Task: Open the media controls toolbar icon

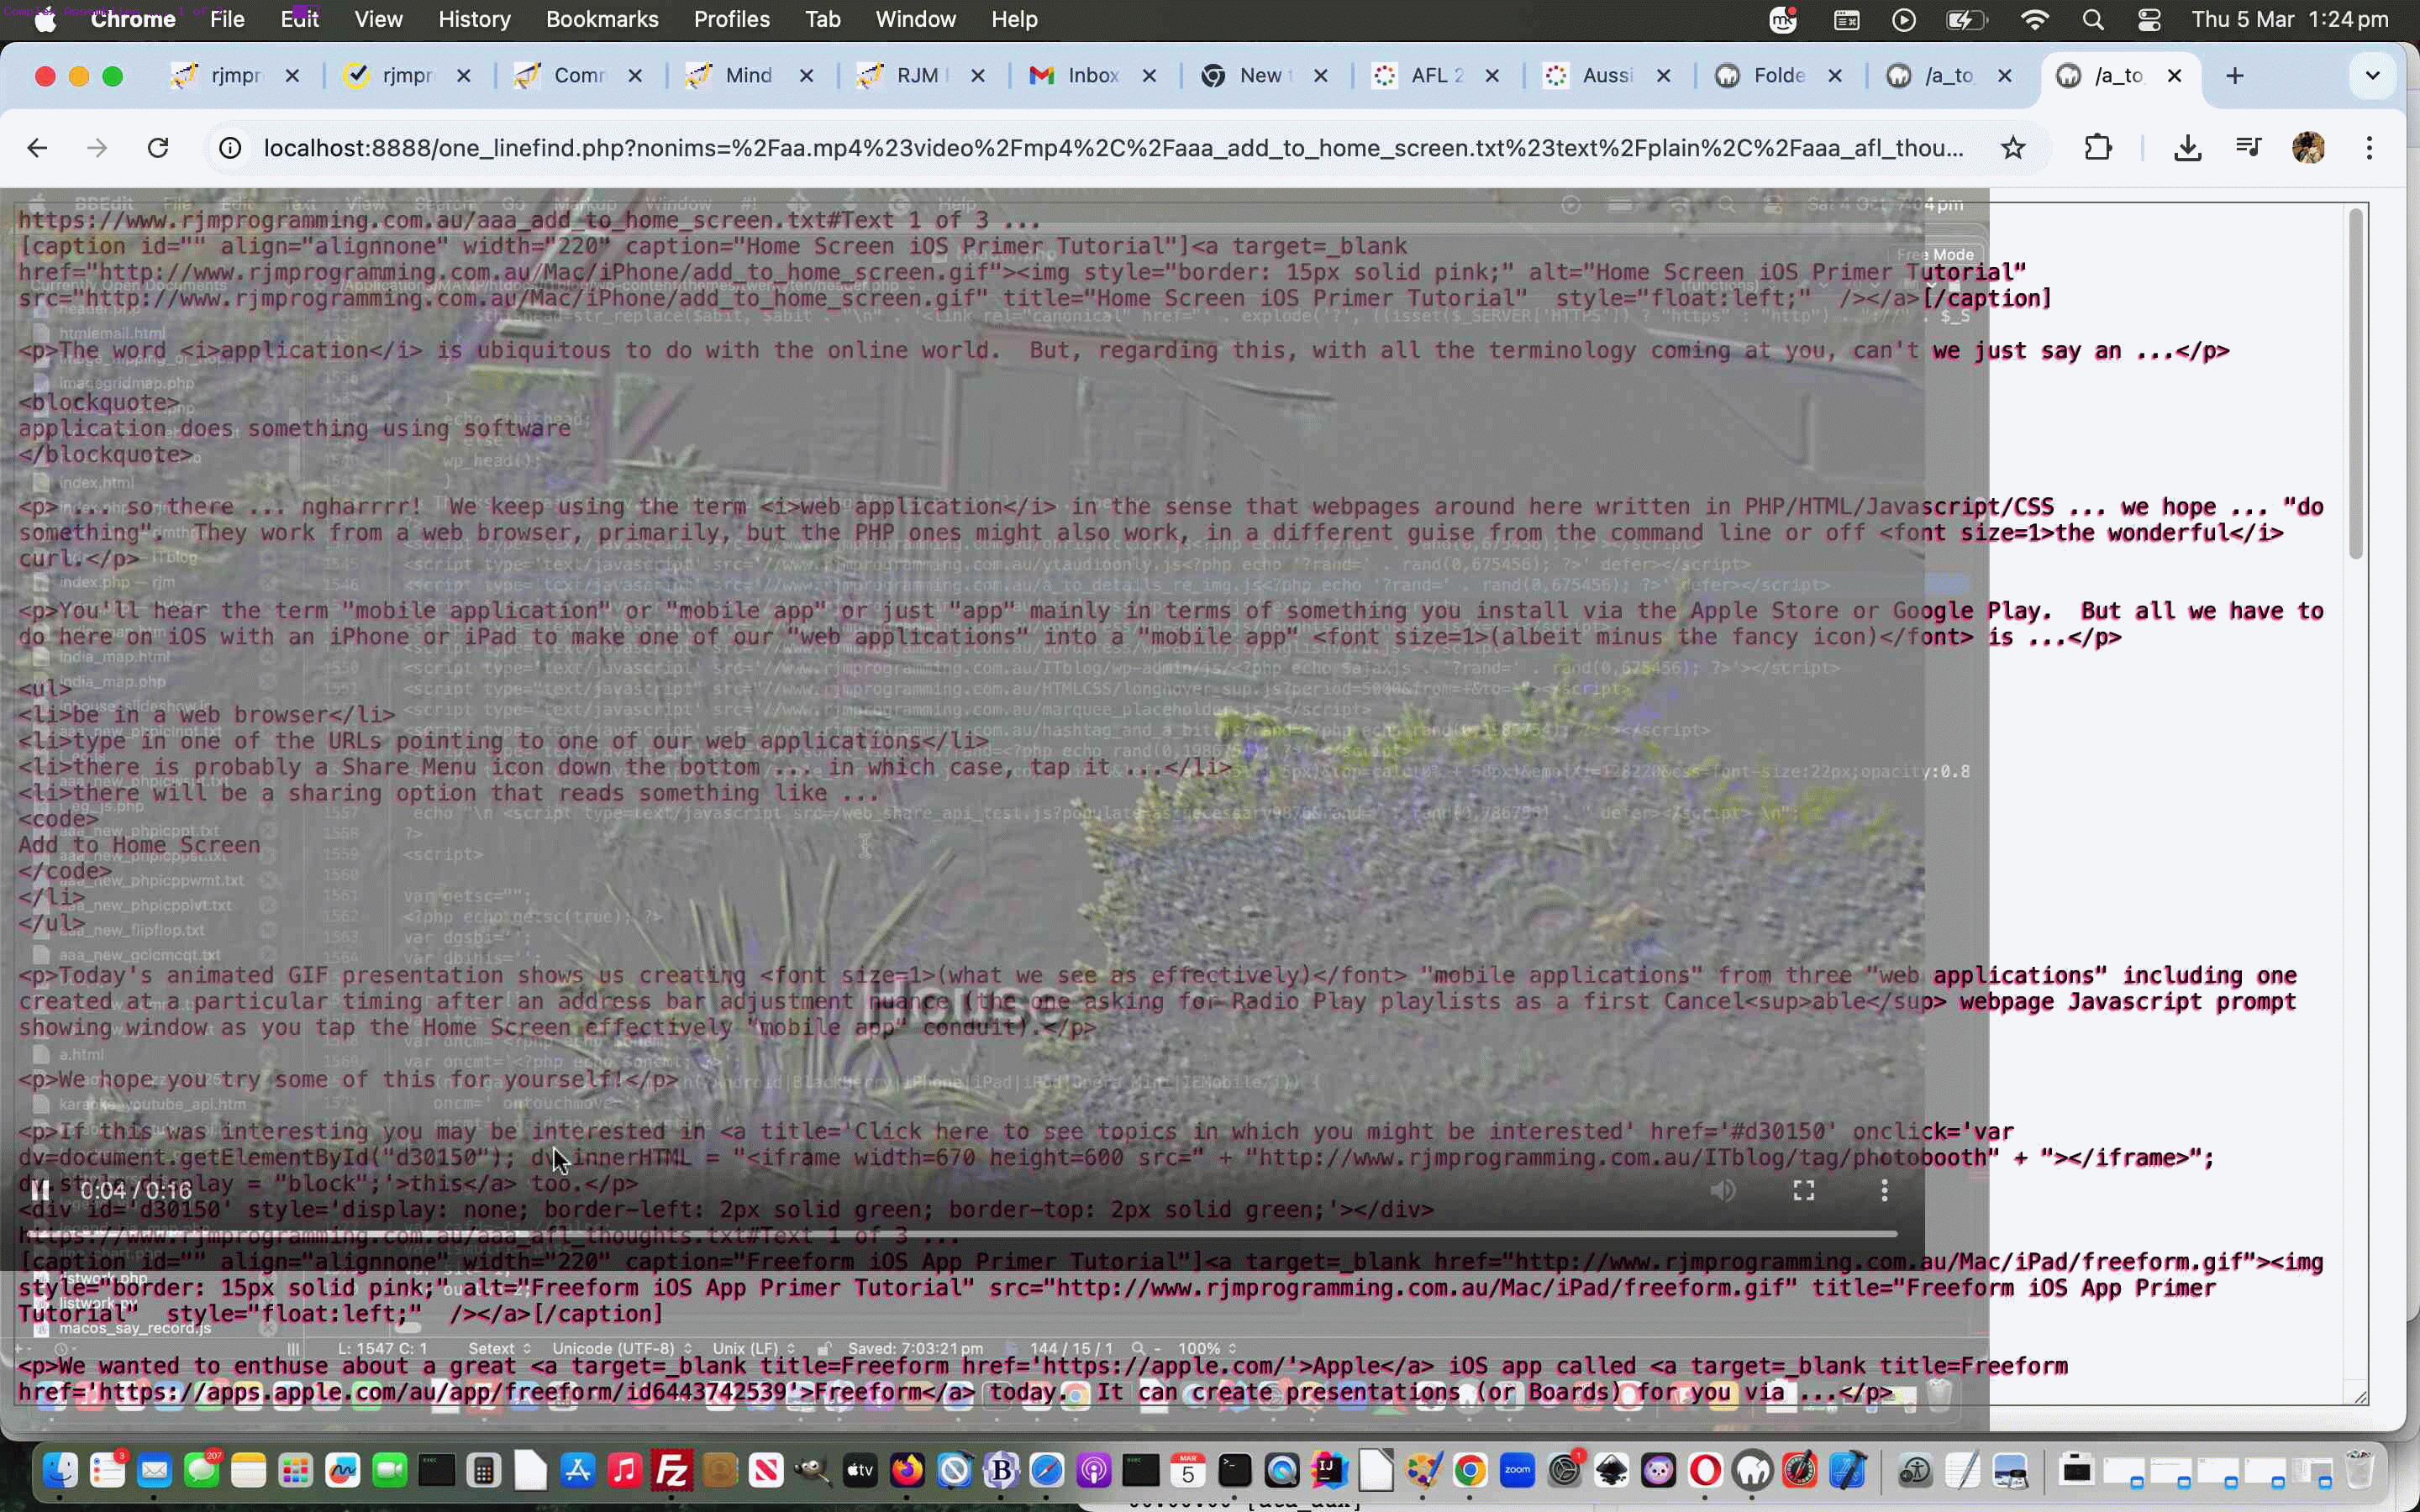Action: 2248,148
